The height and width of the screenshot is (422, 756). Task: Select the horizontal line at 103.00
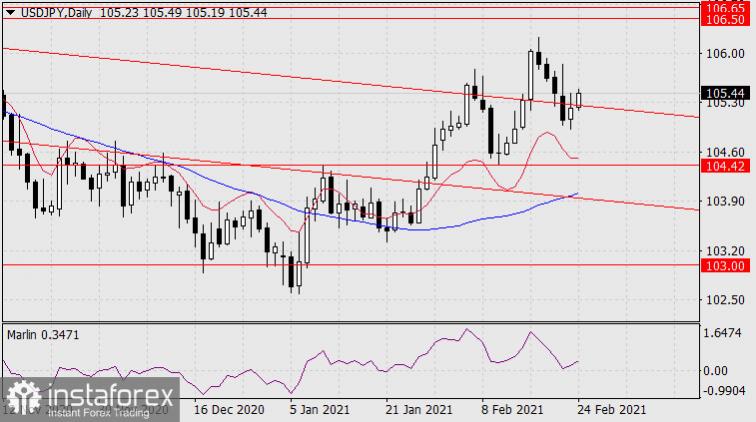tap(351, 265)
